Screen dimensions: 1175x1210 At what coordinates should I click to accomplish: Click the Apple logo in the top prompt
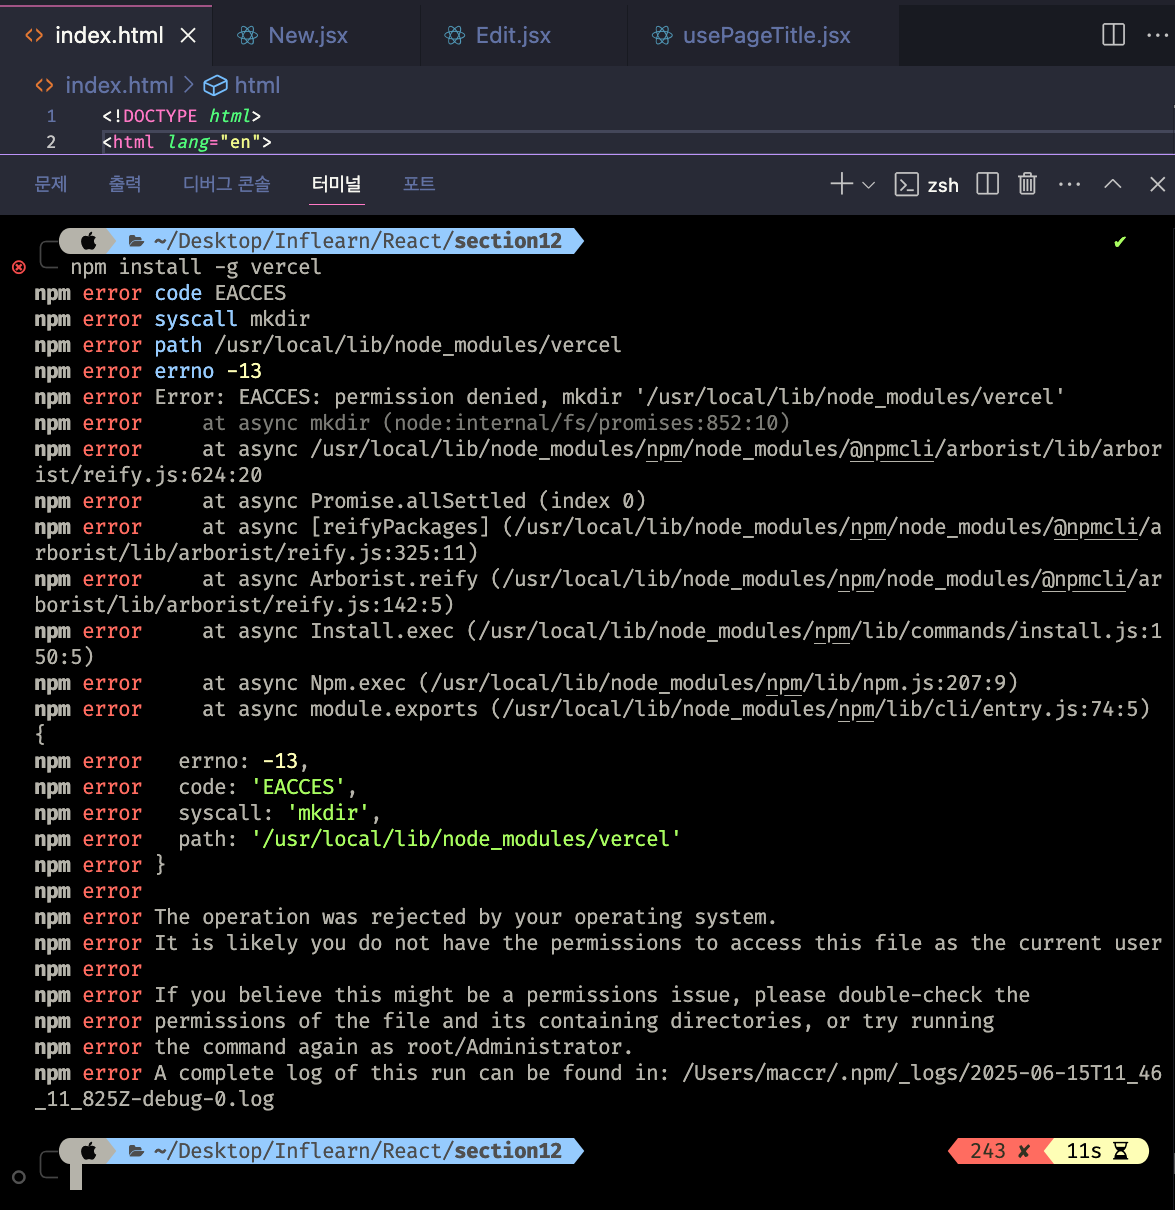tap(89, 241)
